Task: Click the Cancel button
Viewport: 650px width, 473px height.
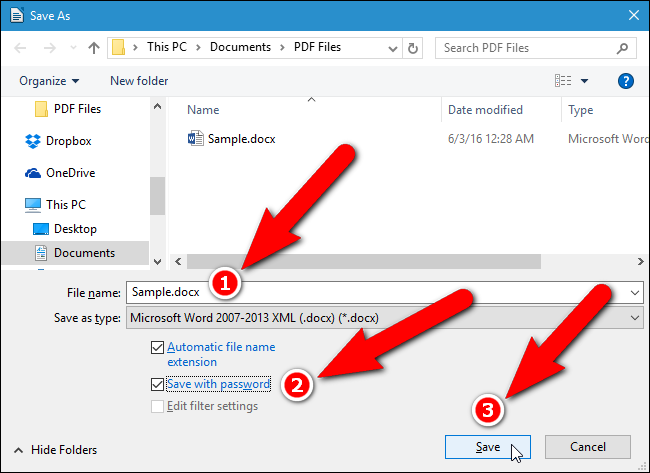Action: coord(588,447)
